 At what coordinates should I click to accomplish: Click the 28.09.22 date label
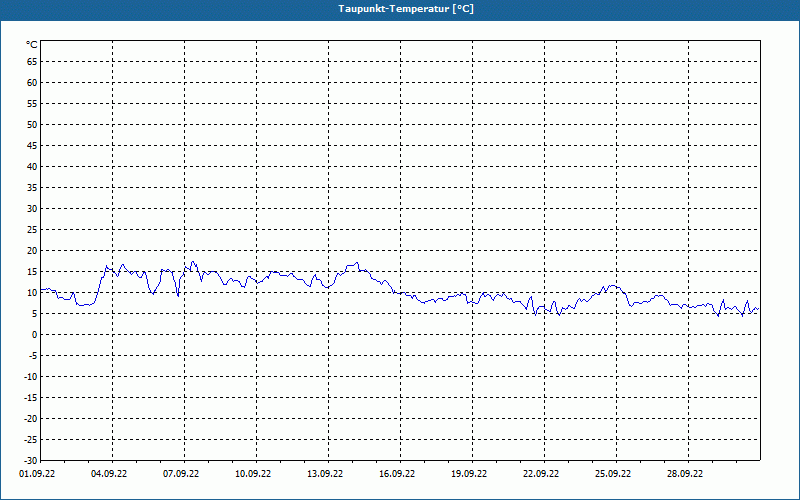pyautogui.click(x=685, y=474)
